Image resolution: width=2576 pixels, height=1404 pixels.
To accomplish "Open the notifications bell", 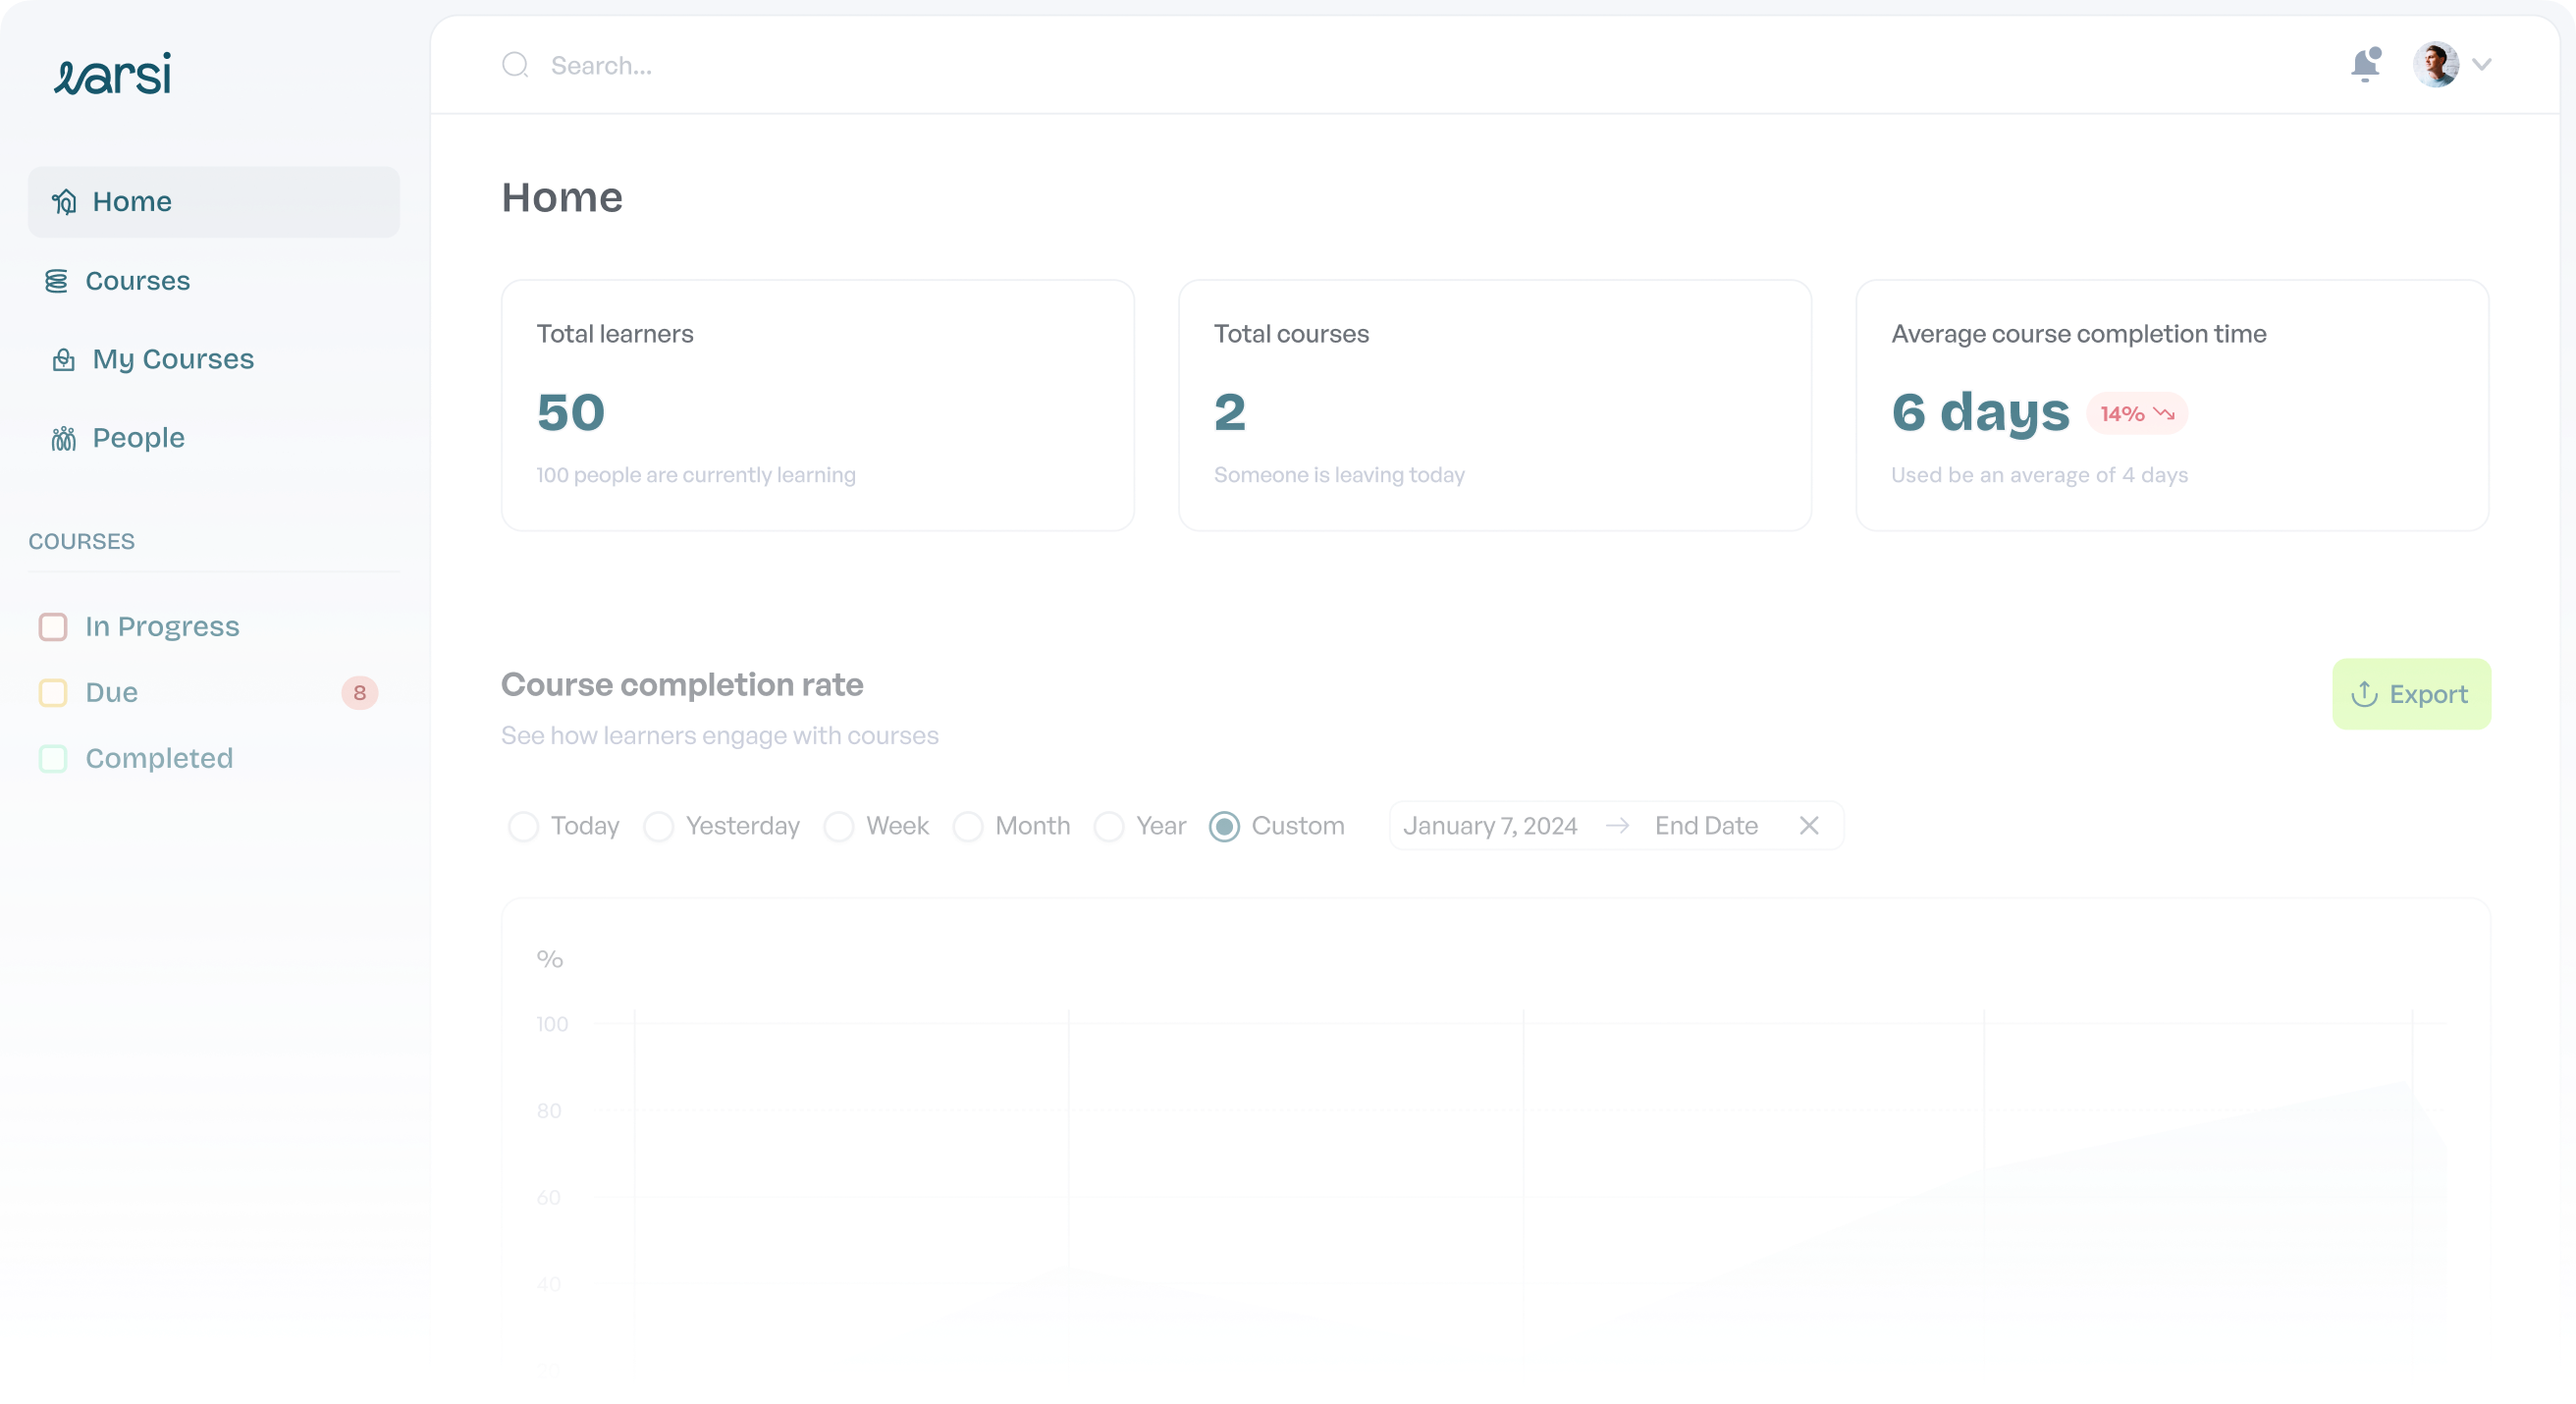I will 2365,65.
